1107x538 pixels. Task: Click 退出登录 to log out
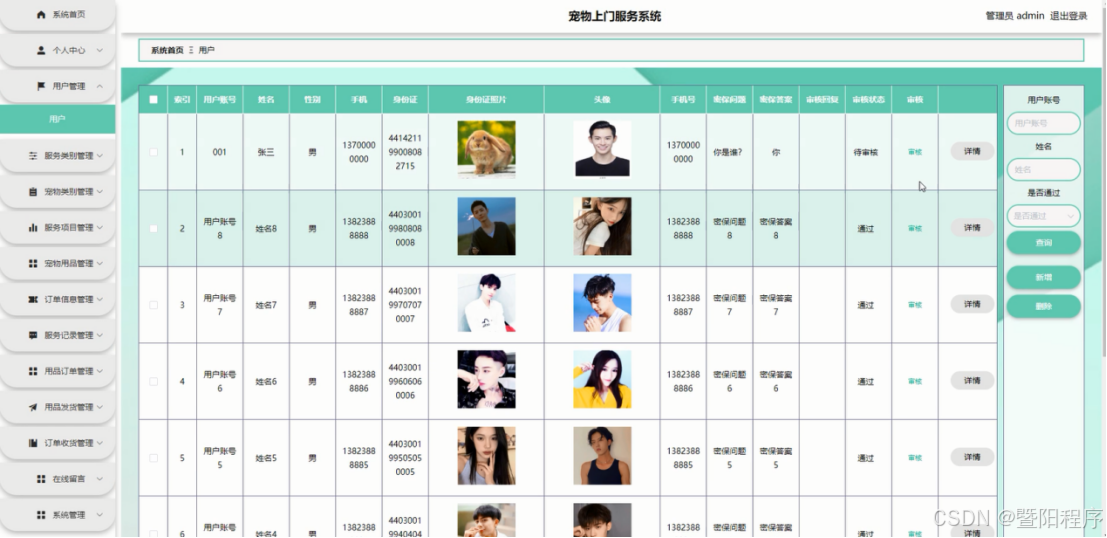1069,16
